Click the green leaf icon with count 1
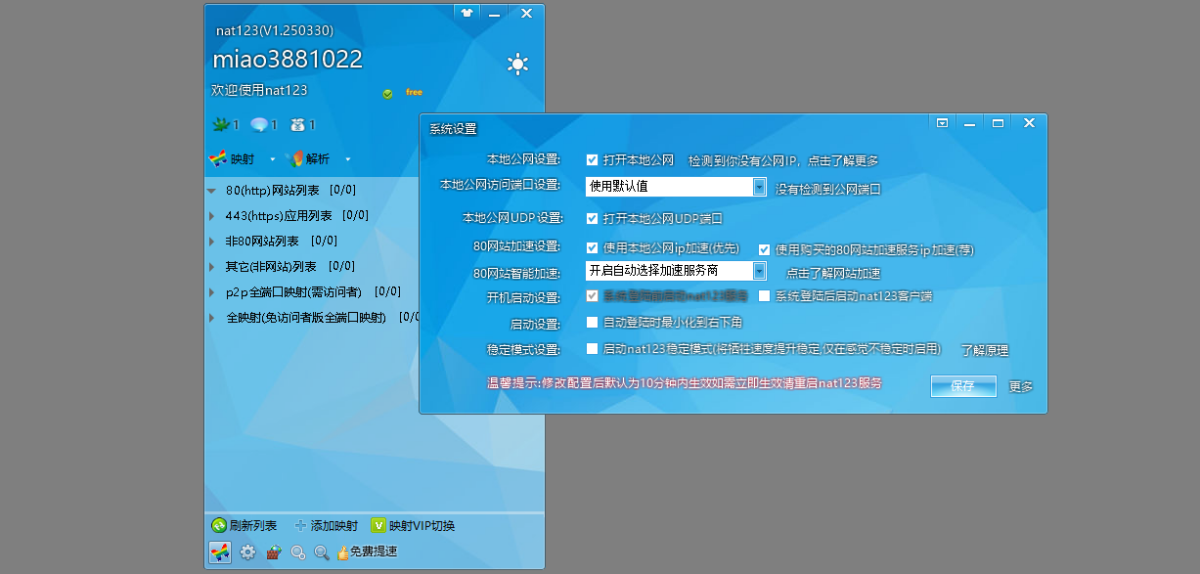This screenshot has width=1200, height=574. point(221,125)
